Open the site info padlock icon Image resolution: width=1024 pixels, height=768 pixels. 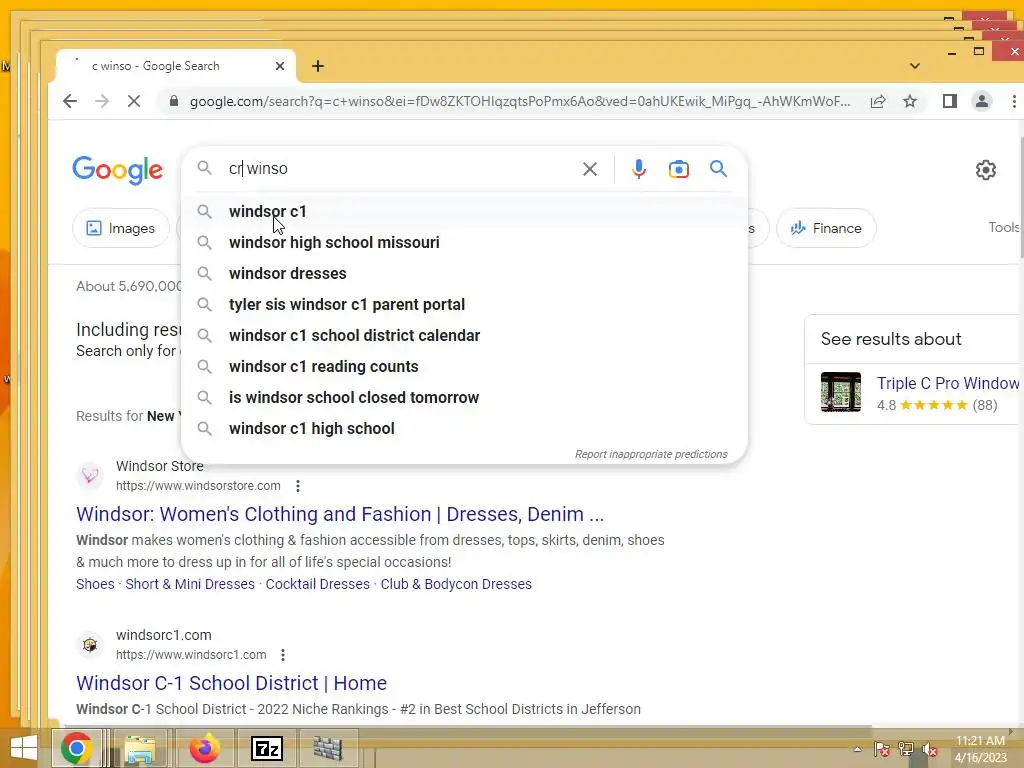click(x=174, y=101)
